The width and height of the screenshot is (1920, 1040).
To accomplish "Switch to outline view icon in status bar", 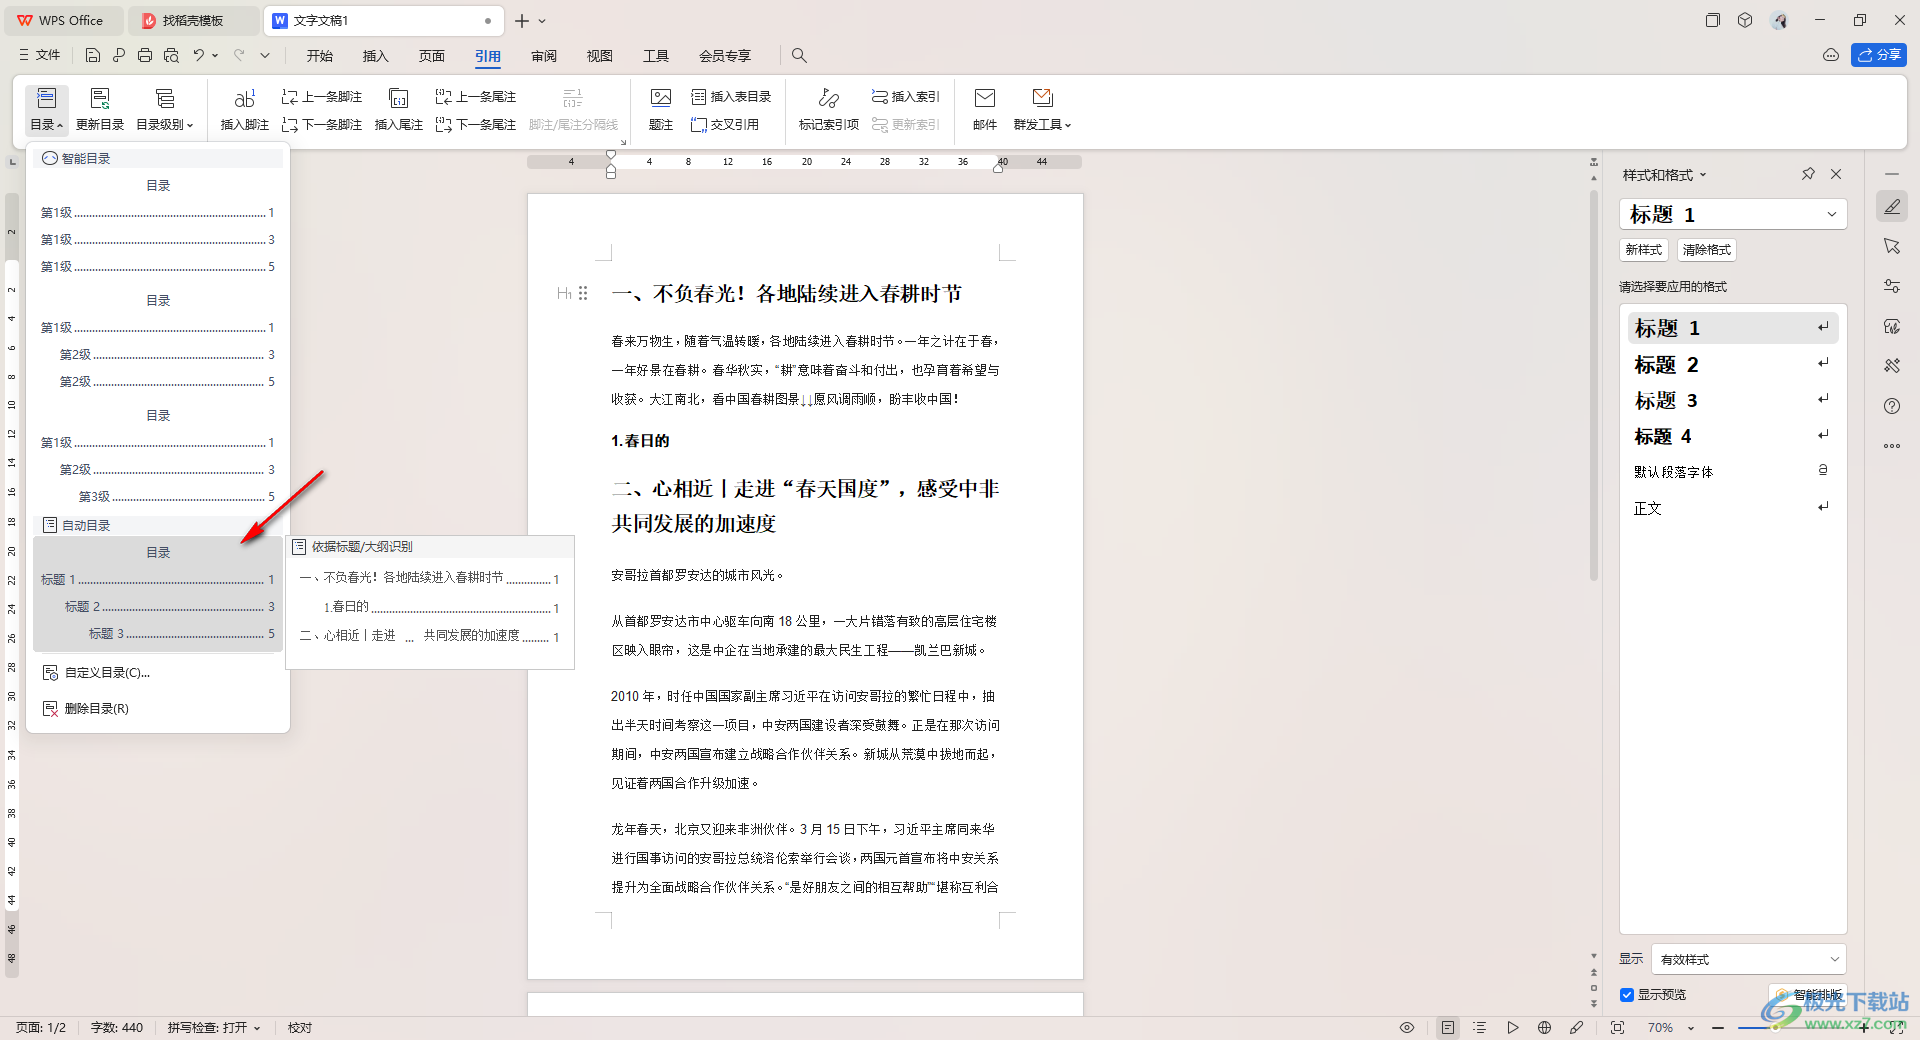I will 1480,1028.
